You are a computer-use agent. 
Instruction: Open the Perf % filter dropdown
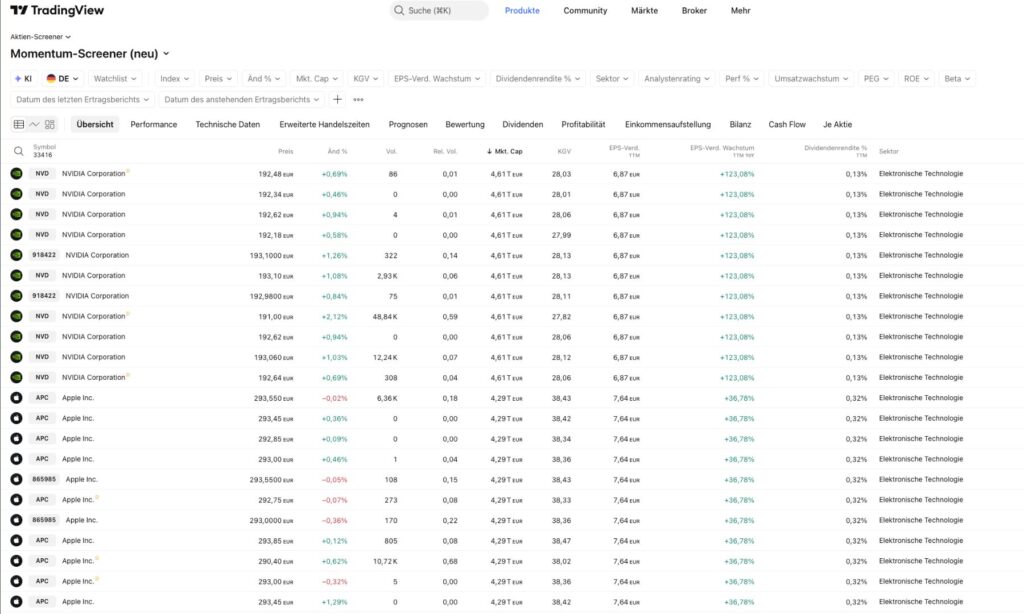point(742,78)
